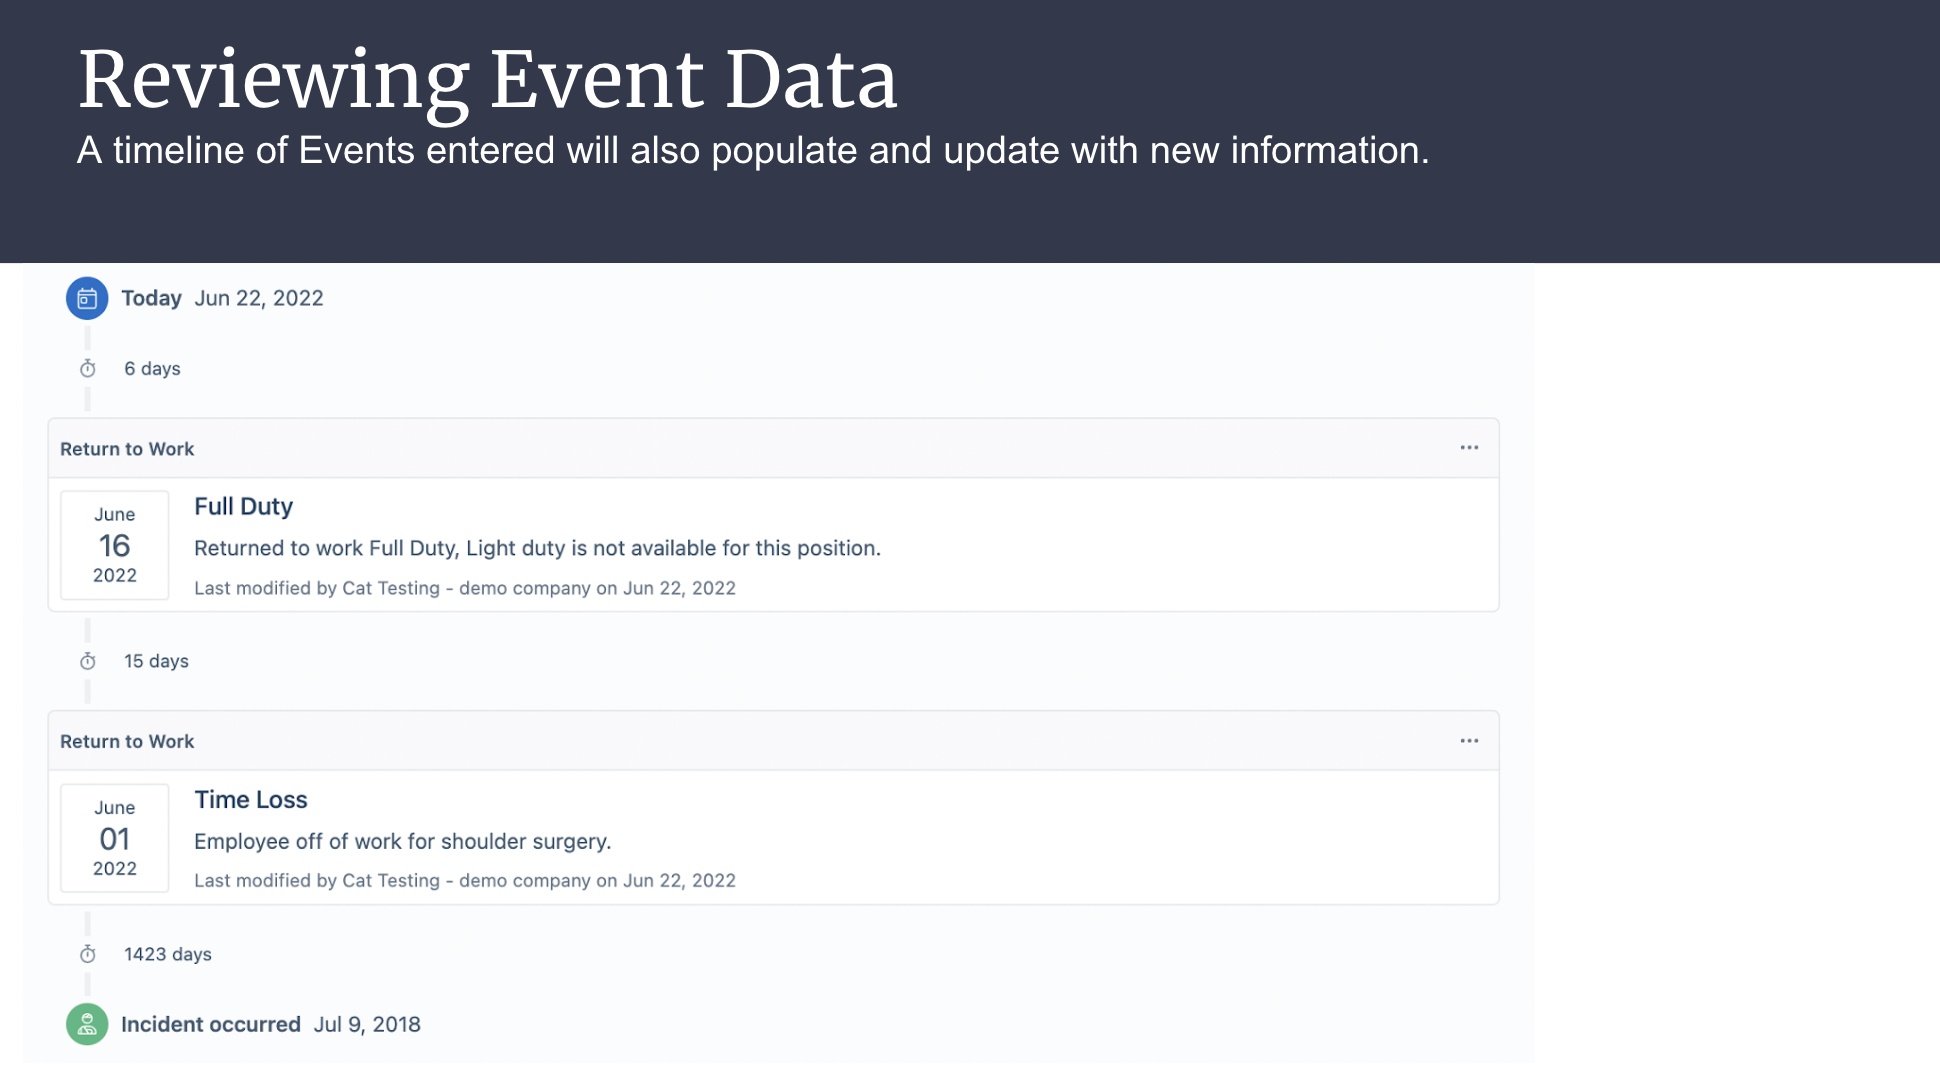
Task: Click the blue Today calendar icon
Action: pyautogui.click(x=87, y=298)
